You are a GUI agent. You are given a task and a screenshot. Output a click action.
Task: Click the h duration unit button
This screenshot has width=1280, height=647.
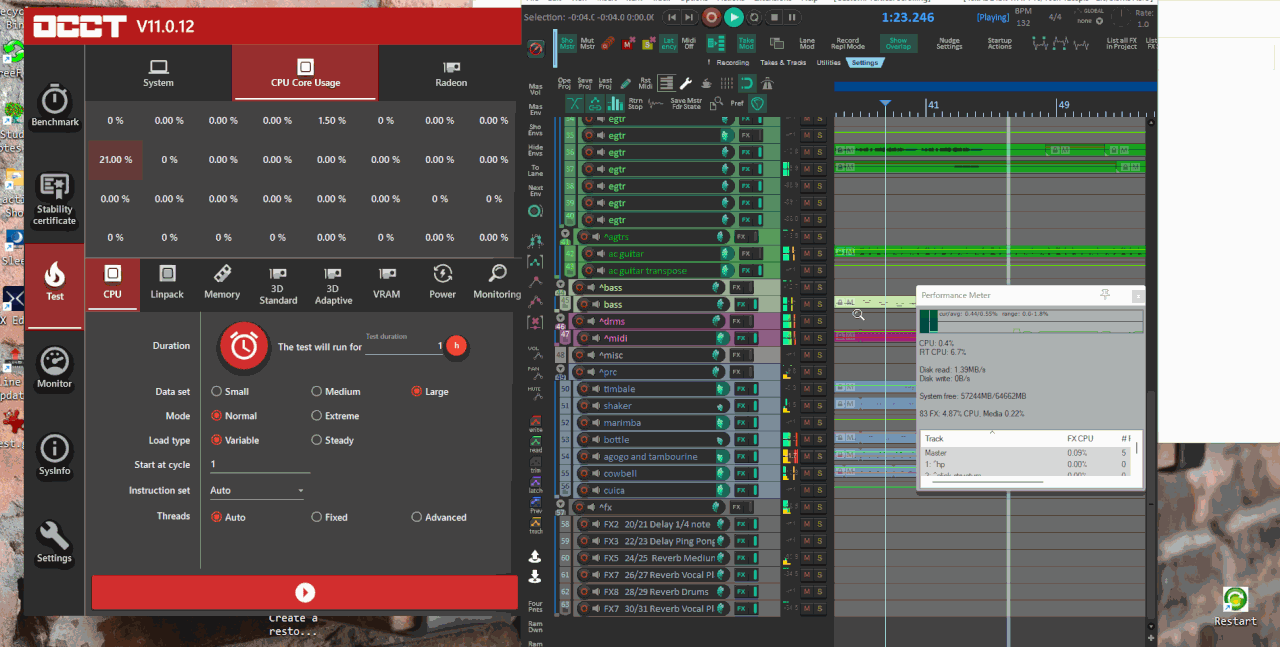456,346
